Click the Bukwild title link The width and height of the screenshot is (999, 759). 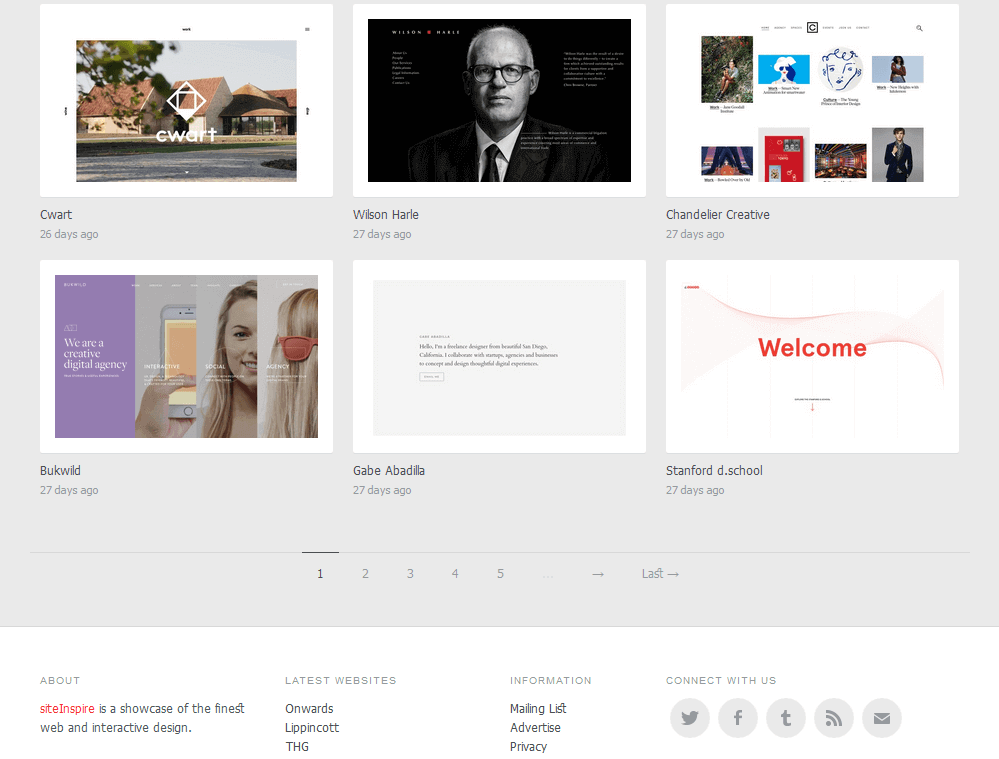61,470
